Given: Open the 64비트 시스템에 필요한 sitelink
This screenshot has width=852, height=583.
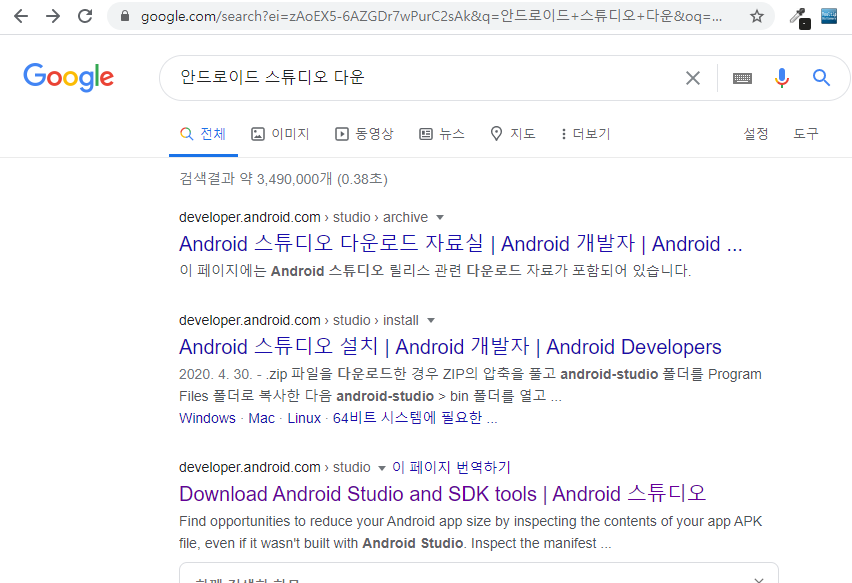Looking at the screenshot, I should click(415, 418).
